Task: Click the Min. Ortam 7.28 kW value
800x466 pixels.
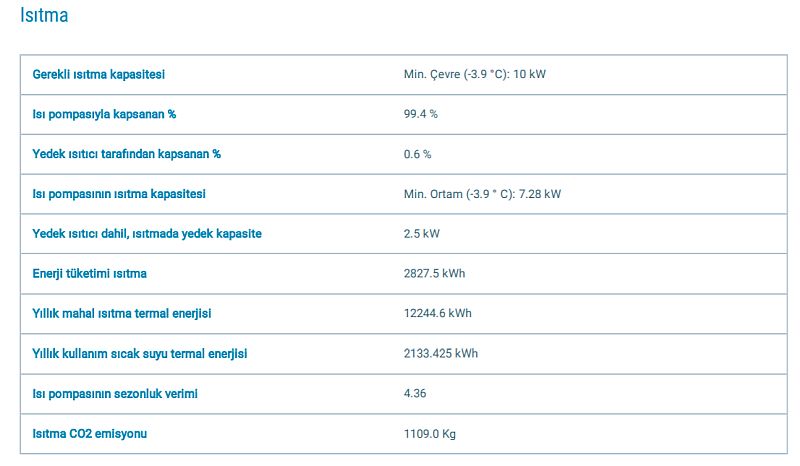Action: click(482, 194)
